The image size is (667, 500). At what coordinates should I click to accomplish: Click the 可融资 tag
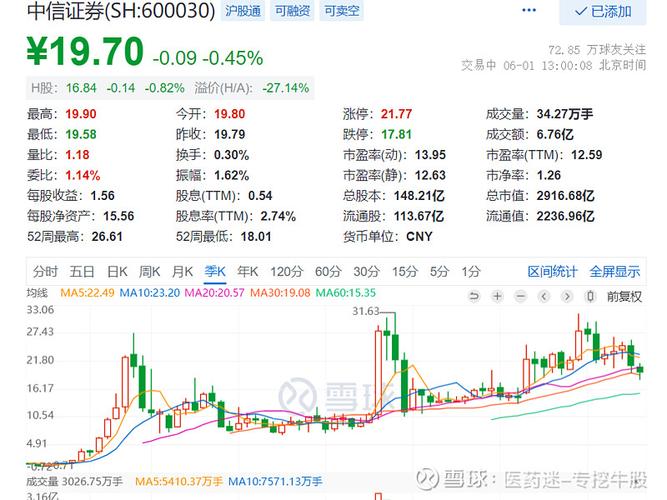(292, 11)
